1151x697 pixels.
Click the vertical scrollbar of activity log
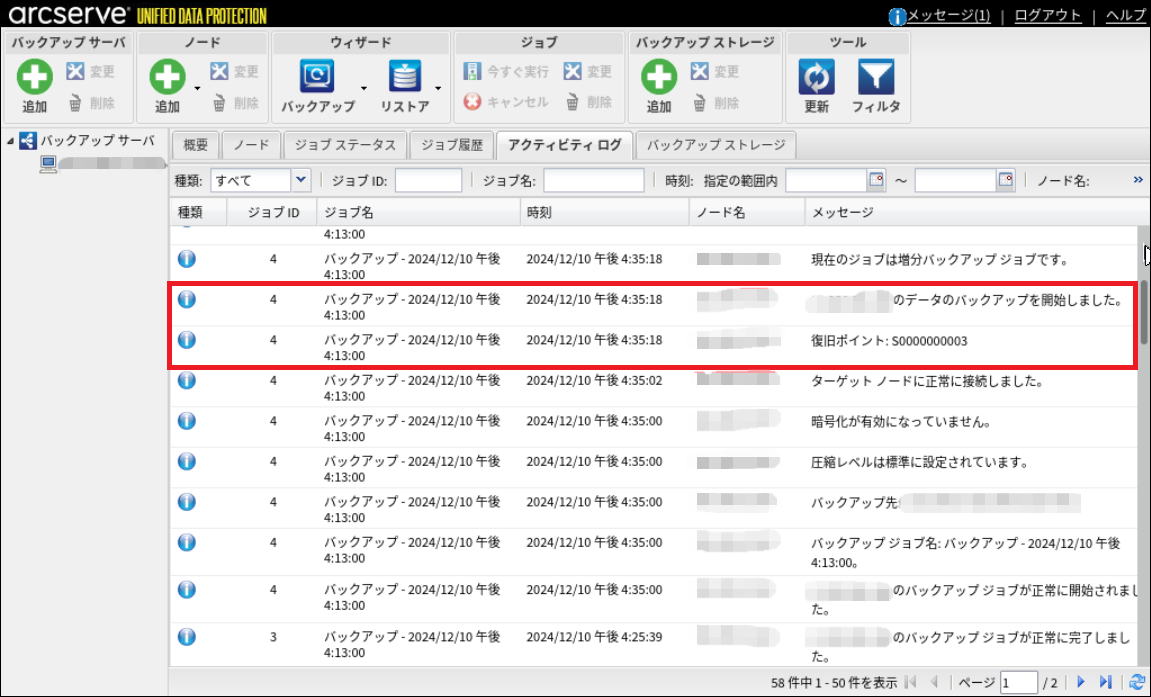pyautogui.click(x=1143, y=311)
